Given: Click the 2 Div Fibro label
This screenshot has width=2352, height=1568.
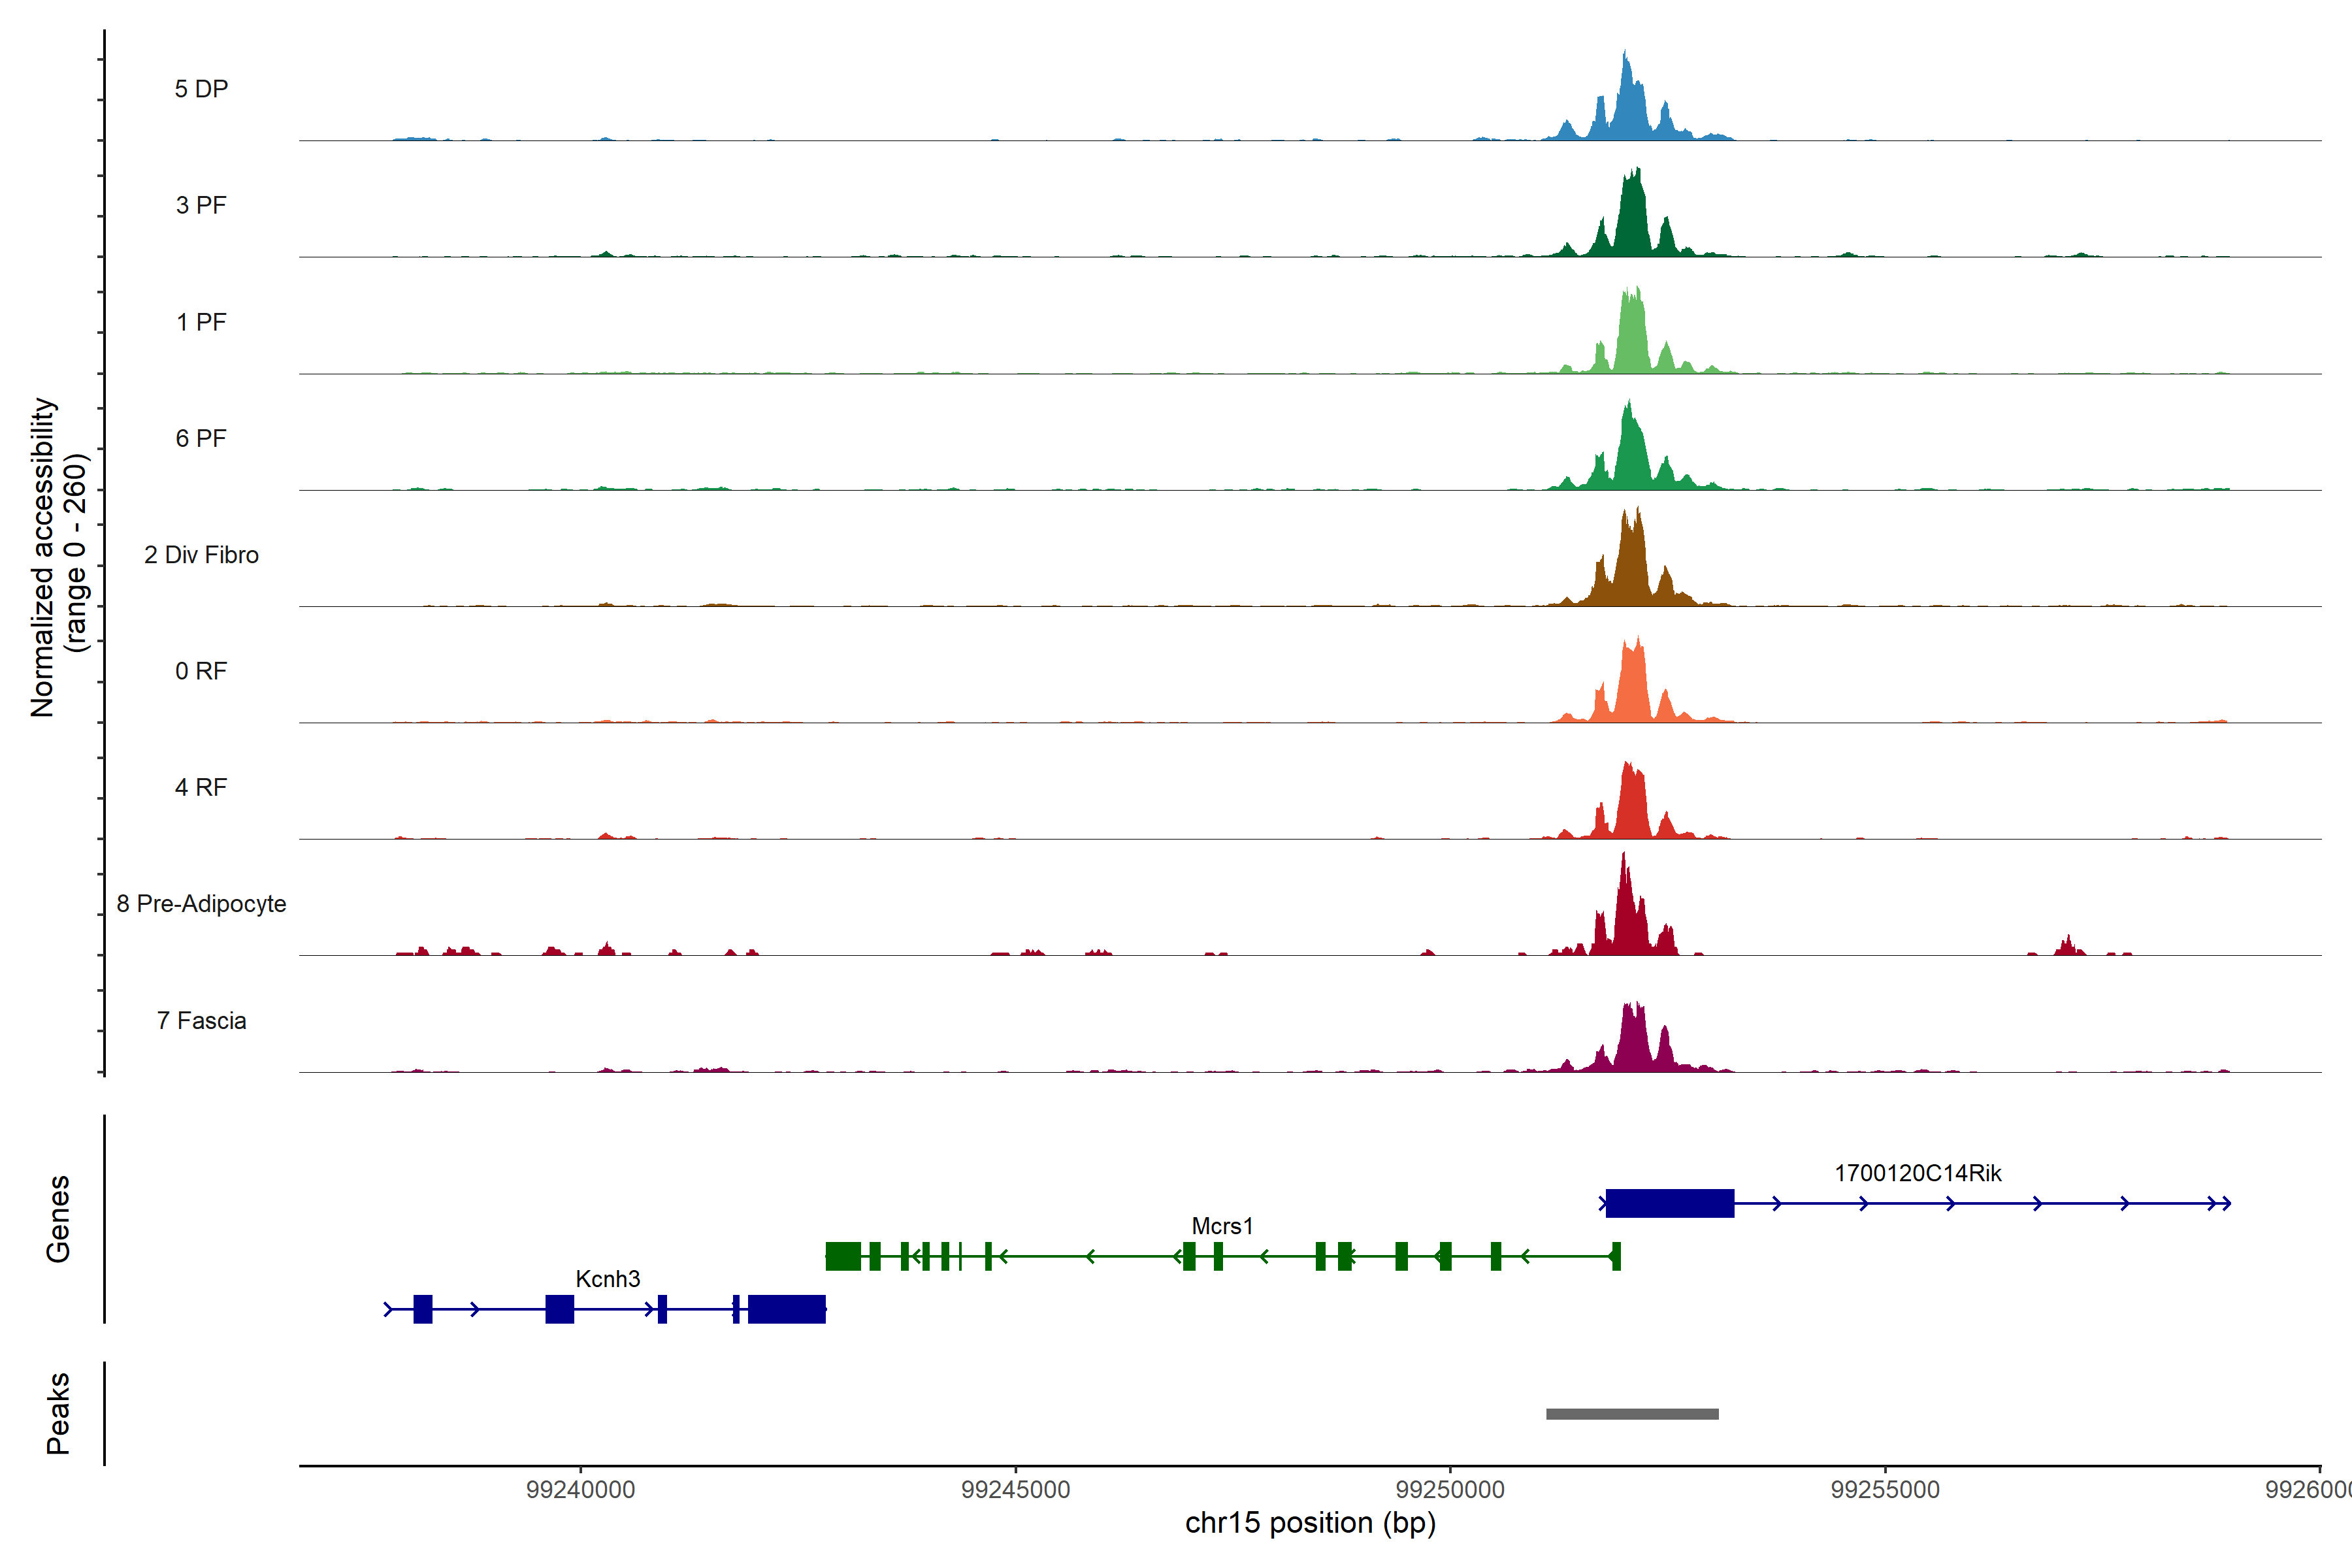Looking at the screenshot, I should (201, 554).
